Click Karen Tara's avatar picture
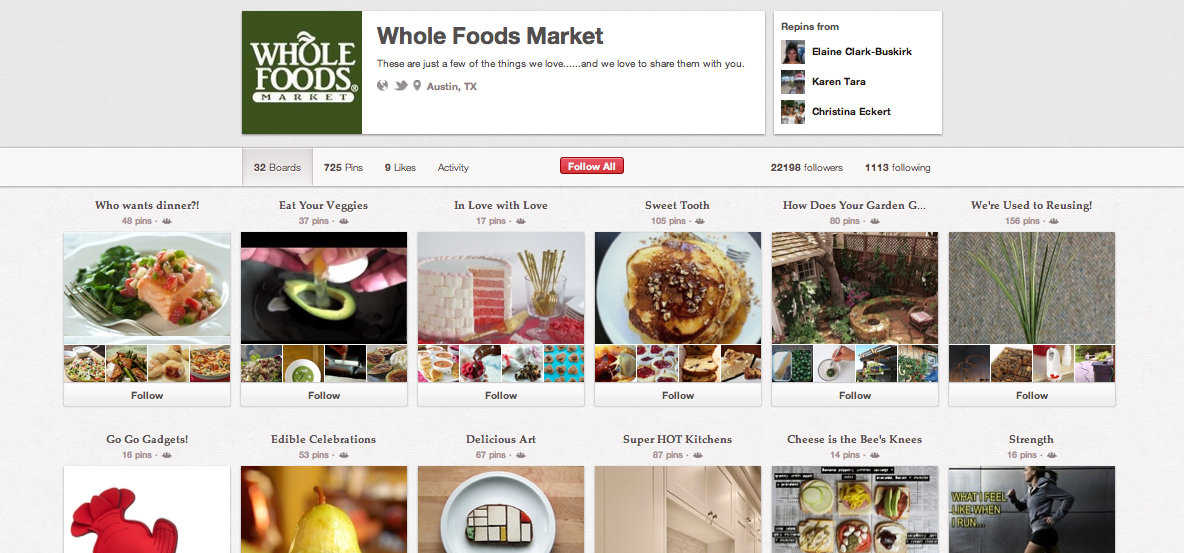Image resolution: width=1184 pixels, height=553 pixels. click(793, 82)
